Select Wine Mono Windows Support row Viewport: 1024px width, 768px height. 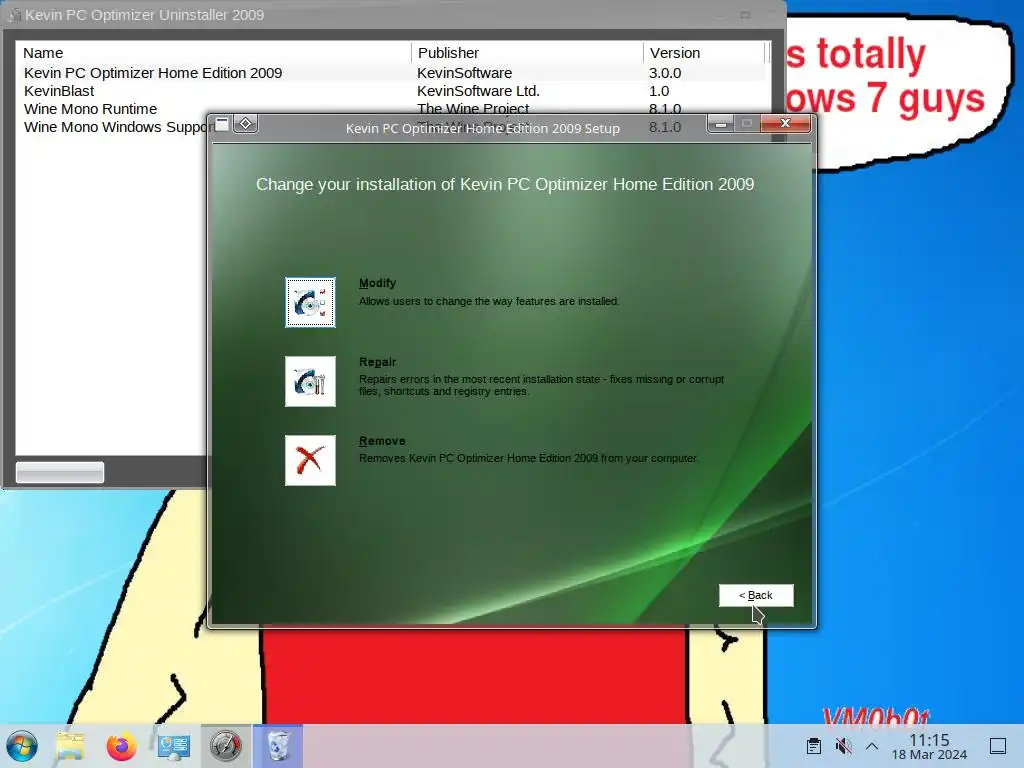point(119,127)
